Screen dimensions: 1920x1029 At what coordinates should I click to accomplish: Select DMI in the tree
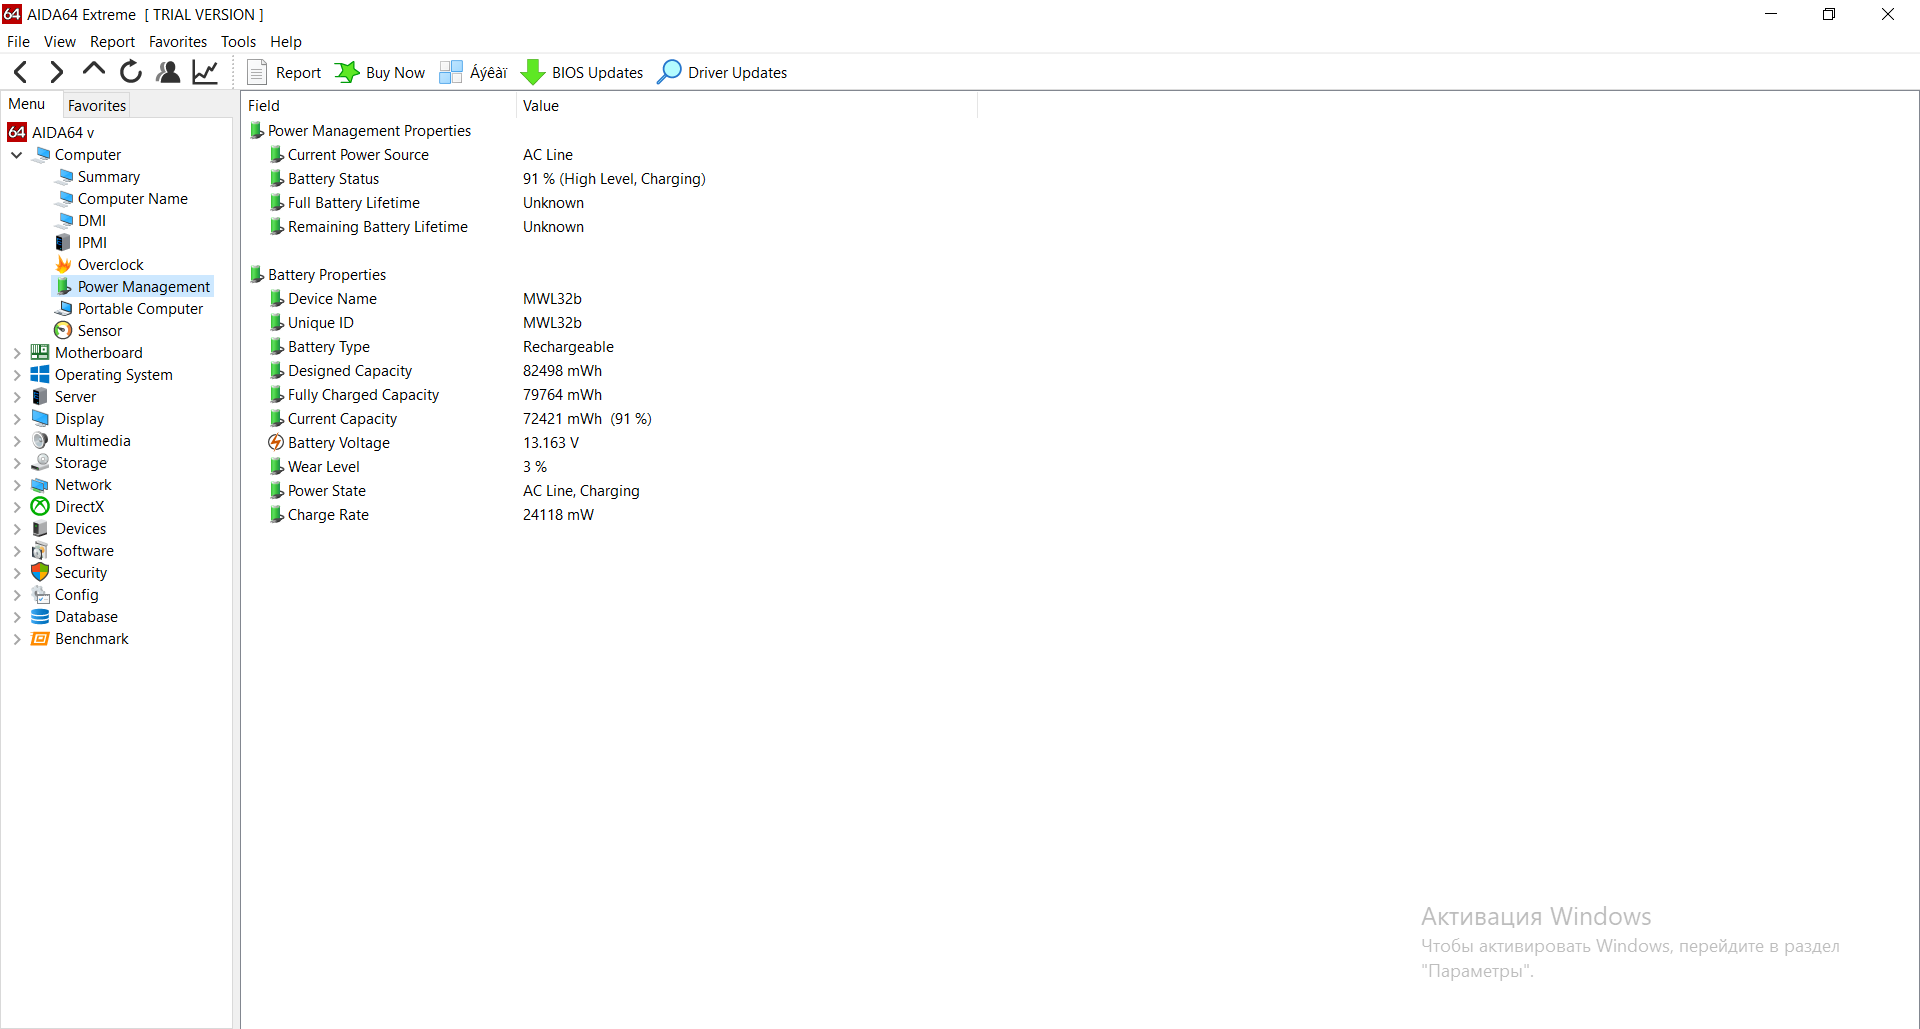pyautogui.click(x=82, y=221)
